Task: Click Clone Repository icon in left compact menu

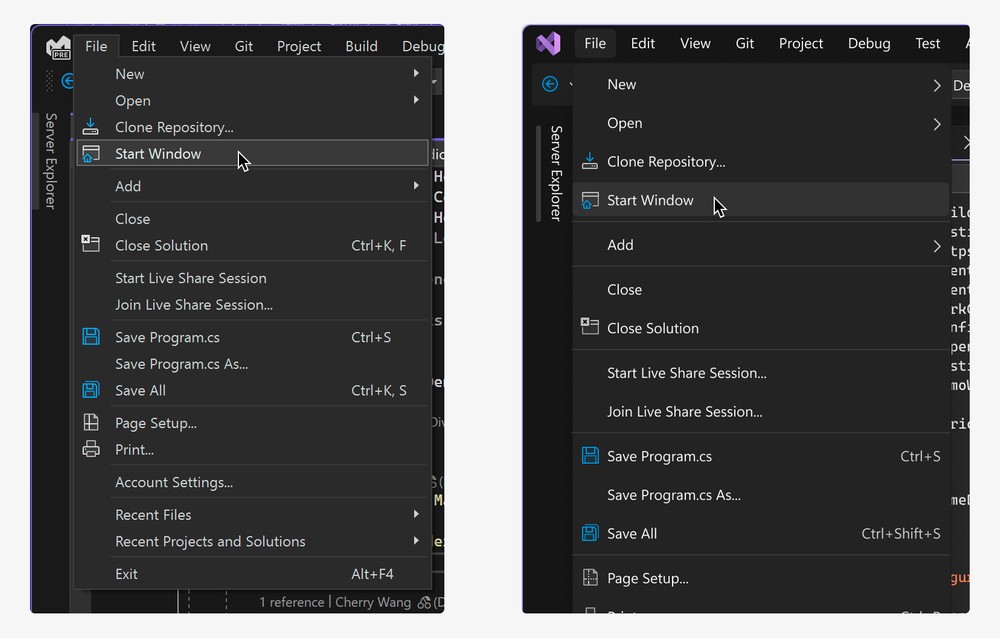Action: [x=91, y=127]
